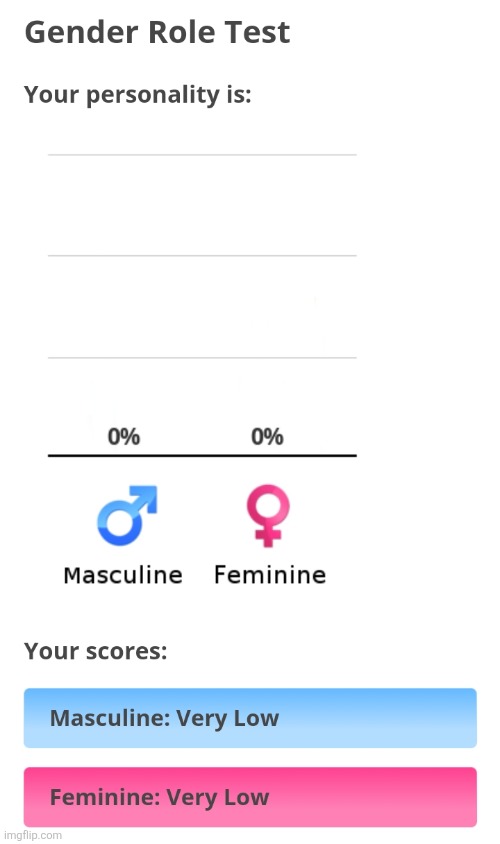Click the Your scores heading
This screenshot has width=500, height=844.
[x=96, y=651]
